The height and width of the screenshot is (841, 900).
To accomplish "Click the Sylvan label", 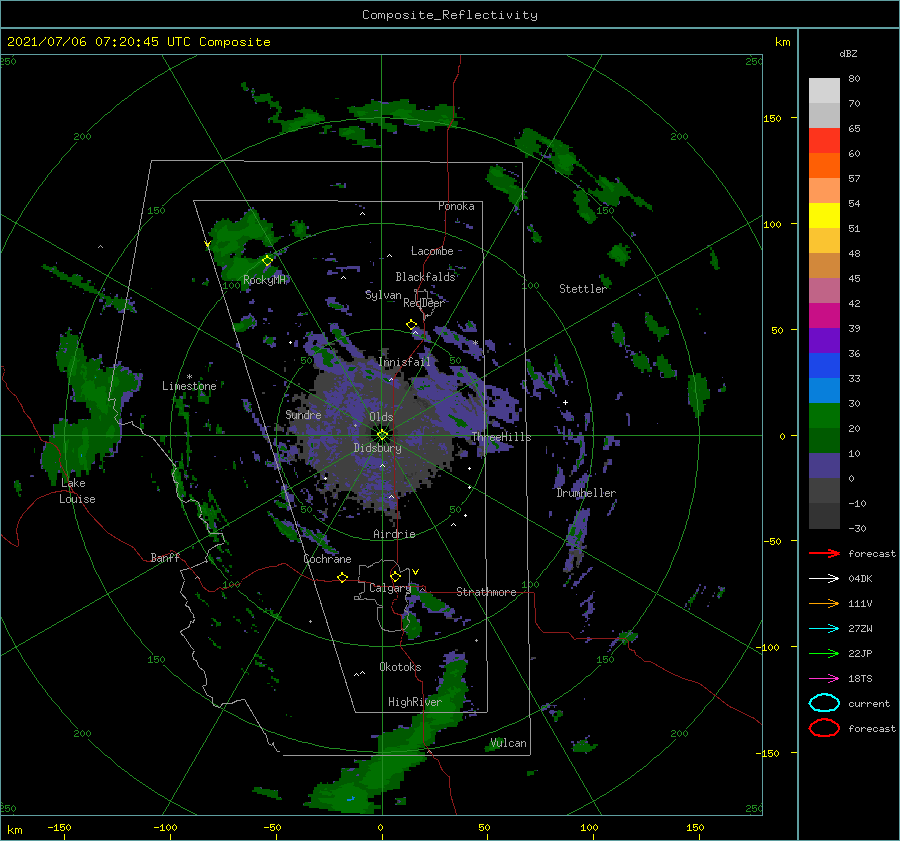I will point(383,295).
